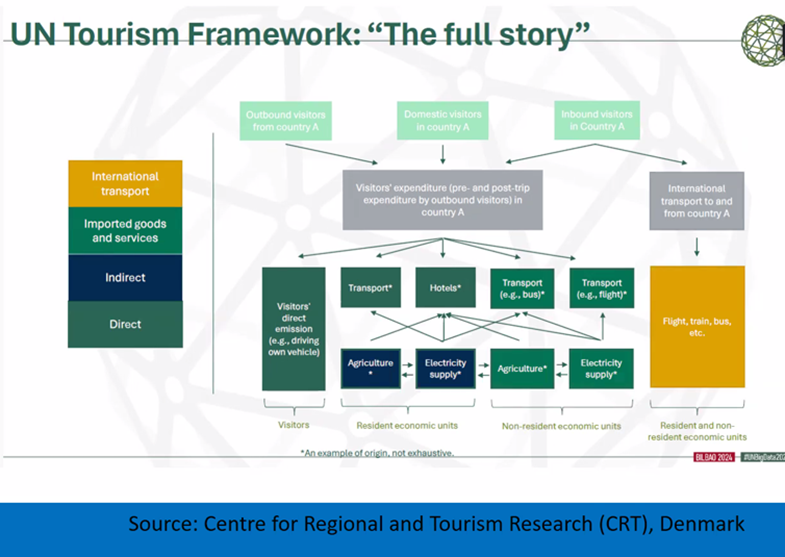Click the BILBAO 2024 badge
The height and width of the screenshot is (557, 785).
tap(714, 456)
